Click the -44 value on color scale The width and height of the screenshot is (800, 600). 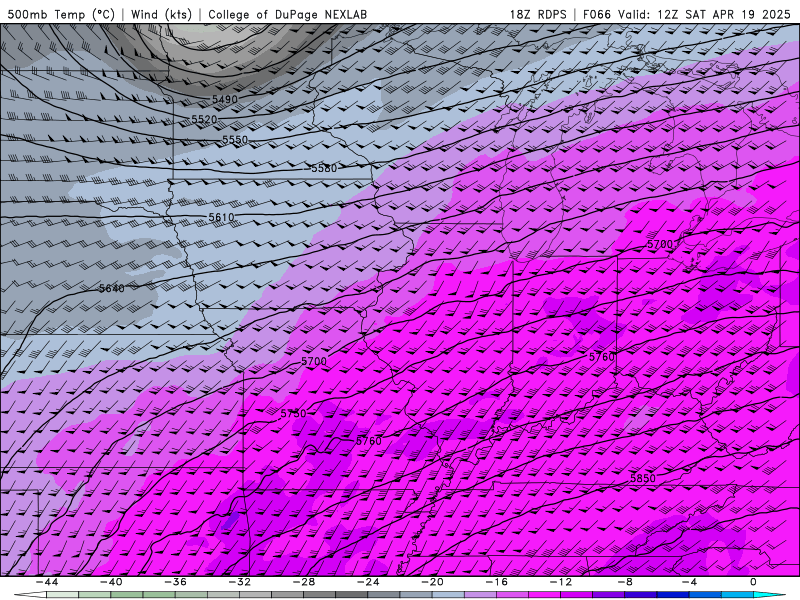(47, 582)
